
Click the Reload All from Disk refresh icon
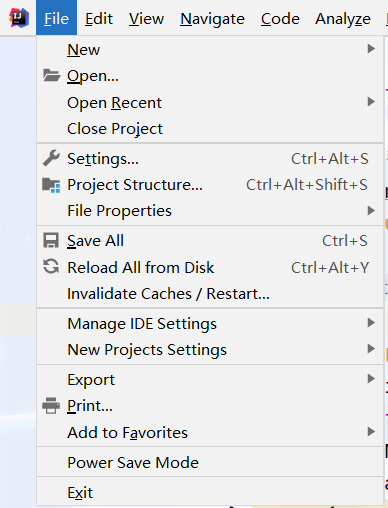pos(51,267)
